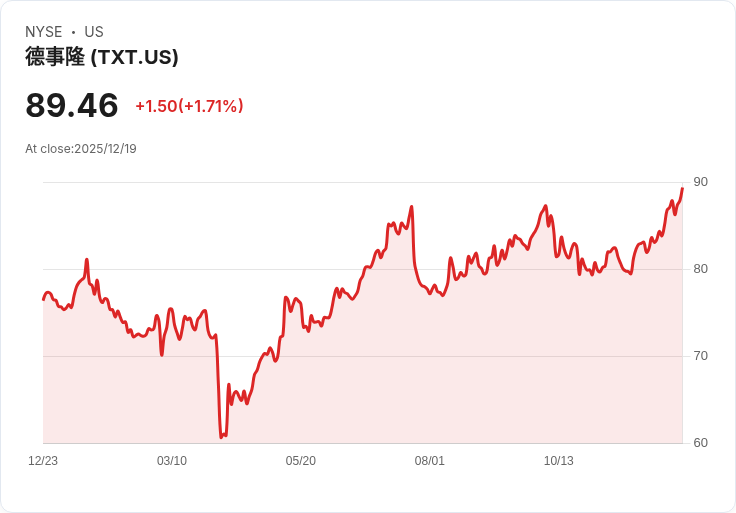736x513 pixels.
Task: Click the US market label
Action: [94, 32]
